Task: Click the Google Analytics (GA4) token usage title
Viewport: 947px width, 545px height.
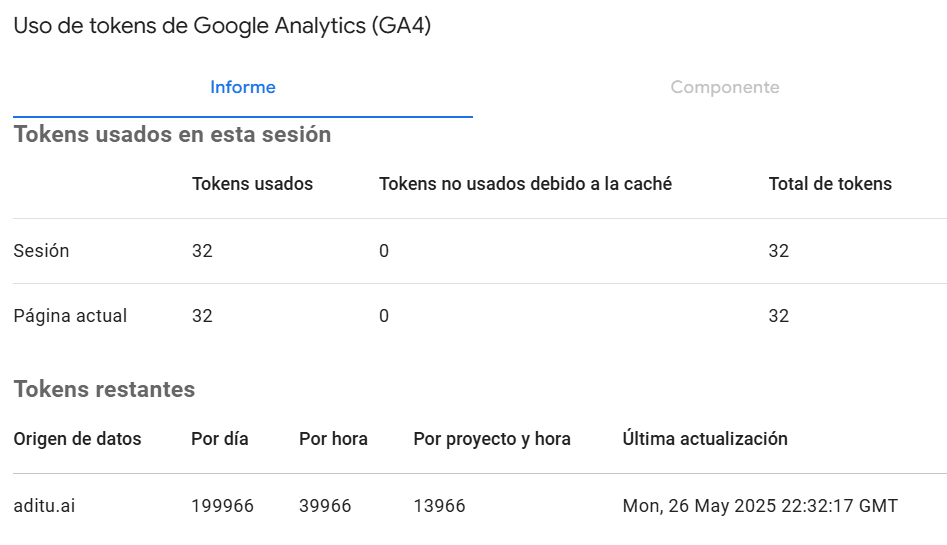Action: coord(222,27)
